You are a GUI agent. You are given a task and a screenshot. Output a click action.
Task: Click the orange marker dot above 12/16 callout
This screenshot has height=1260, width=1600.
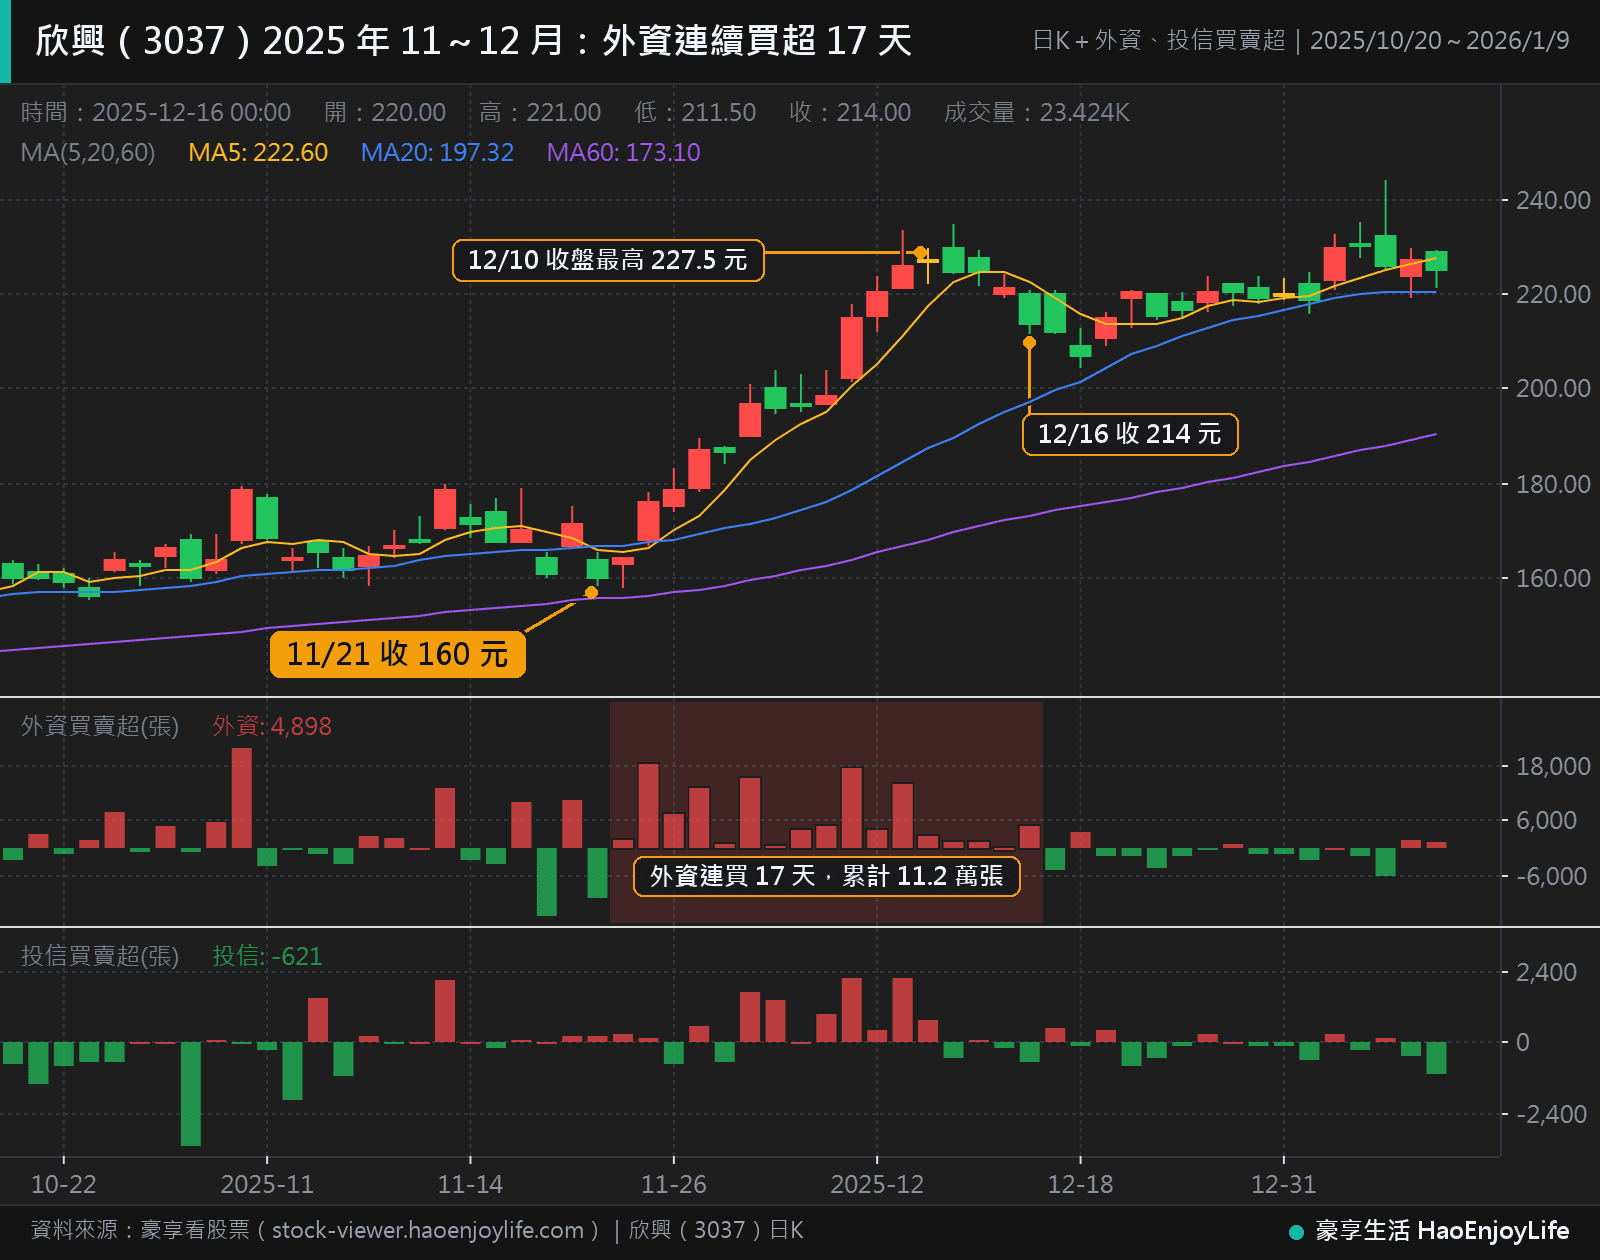tap(1029, 343)
